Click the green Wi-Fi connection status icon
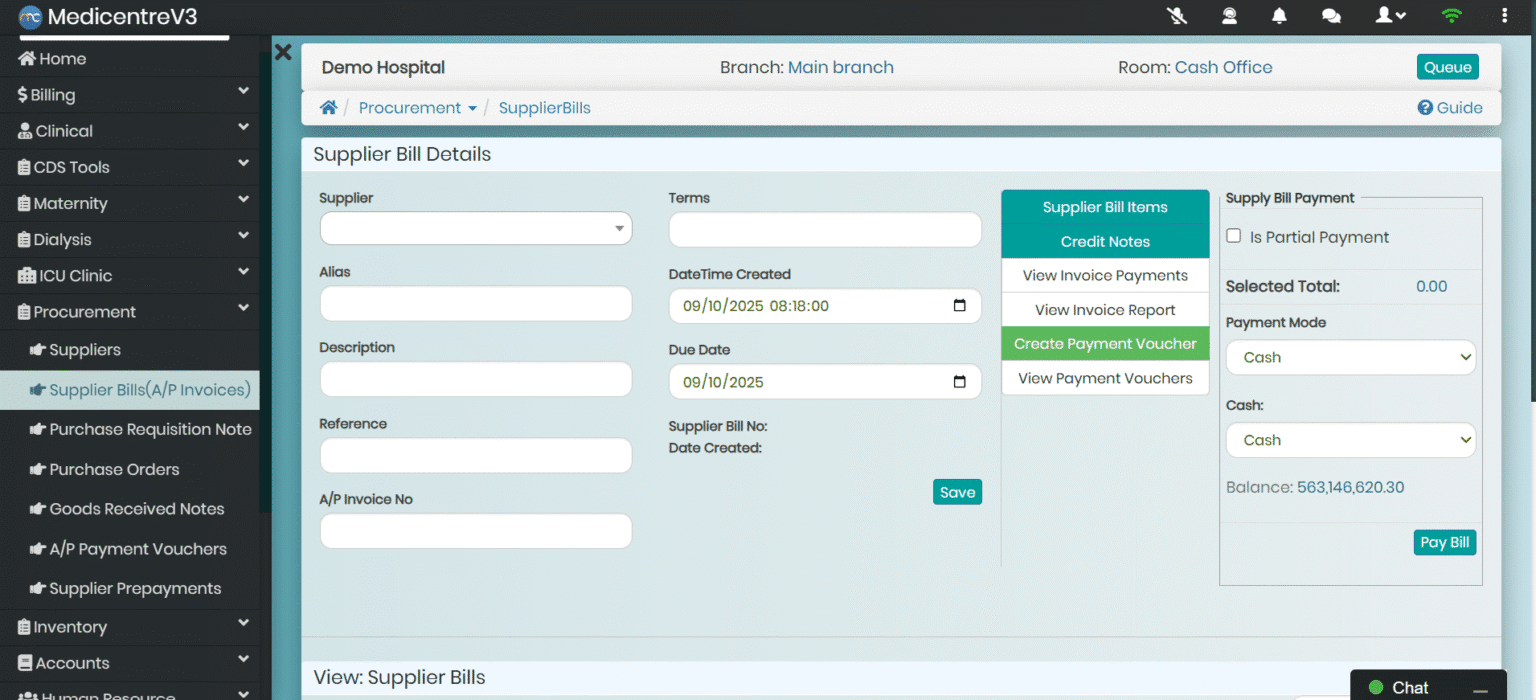The width and height of the screenshot is (1536, 700). click(x=1450, y=15)
